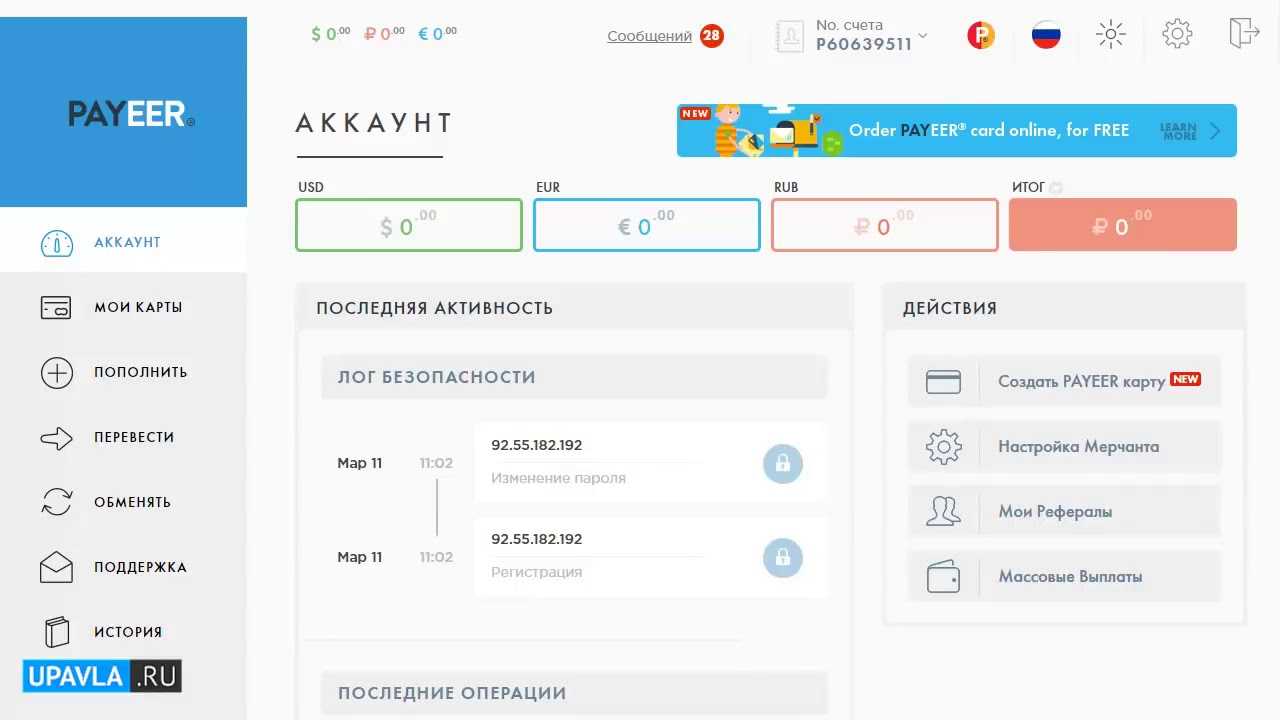
Task: Click the Мои карты card icon
Action: [x=57, y=308]
